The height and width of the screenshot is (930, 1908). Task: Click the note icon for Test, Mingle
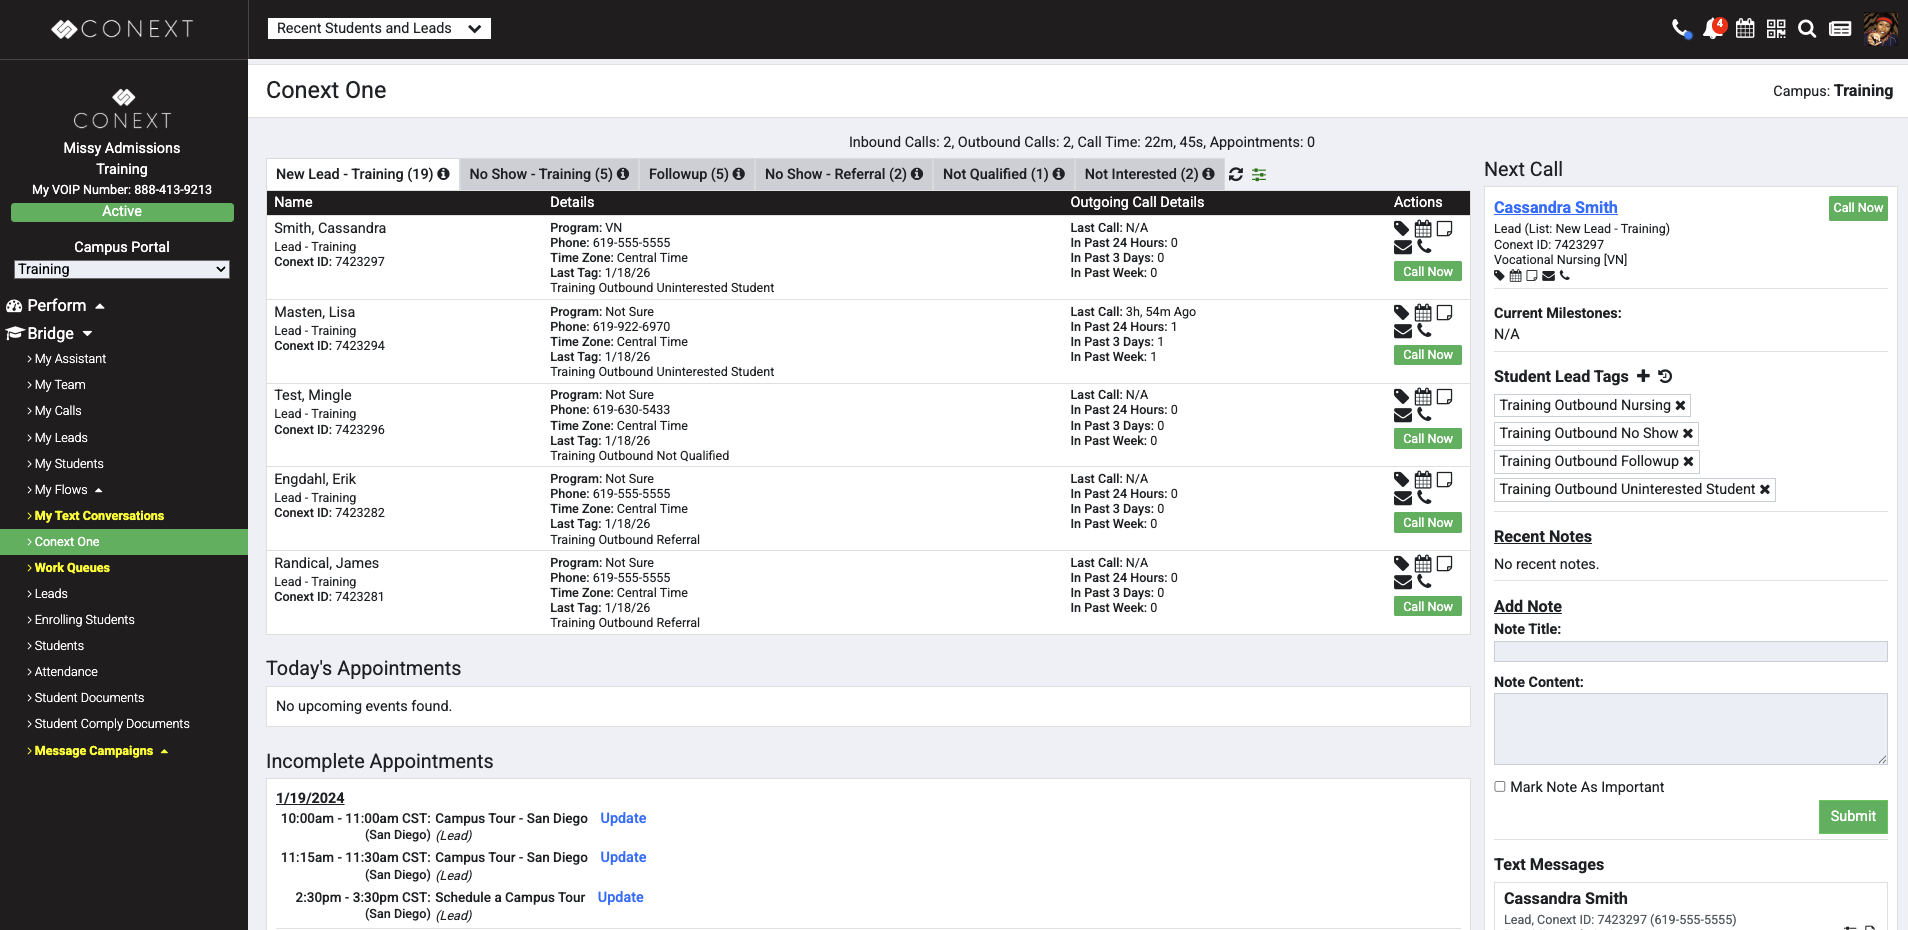tap(1444, 397)
